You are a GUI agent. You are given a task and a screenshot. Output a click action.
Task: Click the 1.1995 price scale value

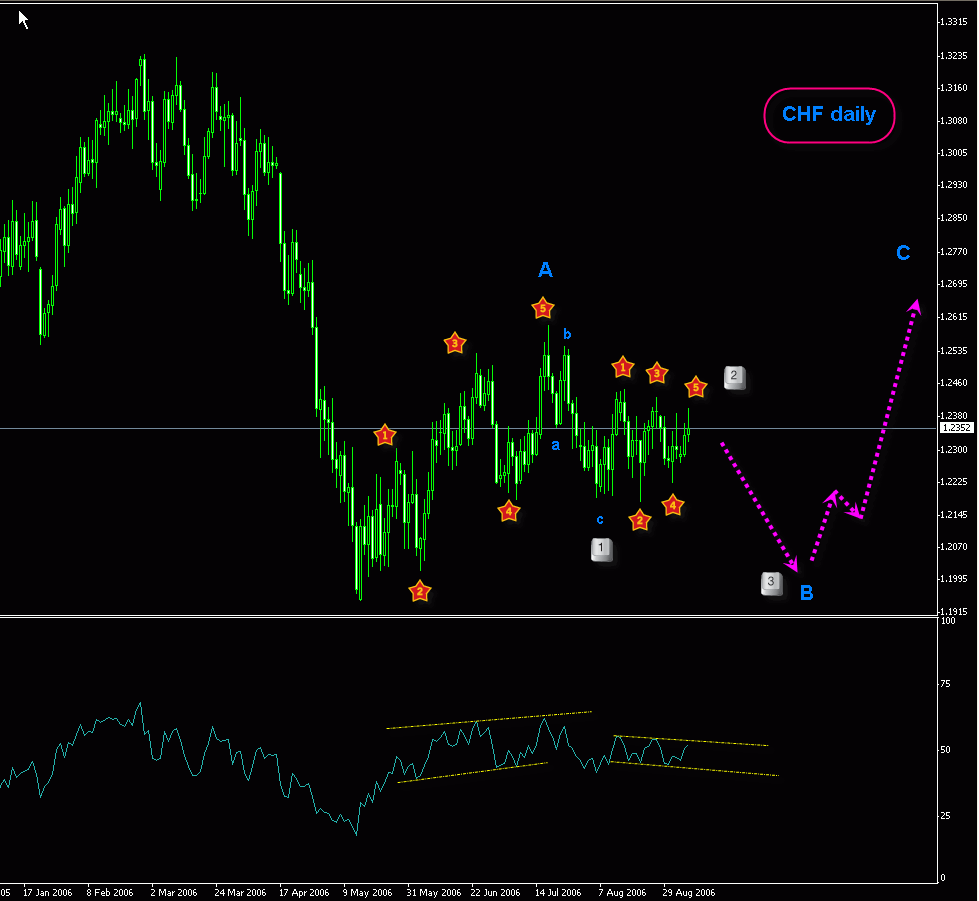coord(954,578)
